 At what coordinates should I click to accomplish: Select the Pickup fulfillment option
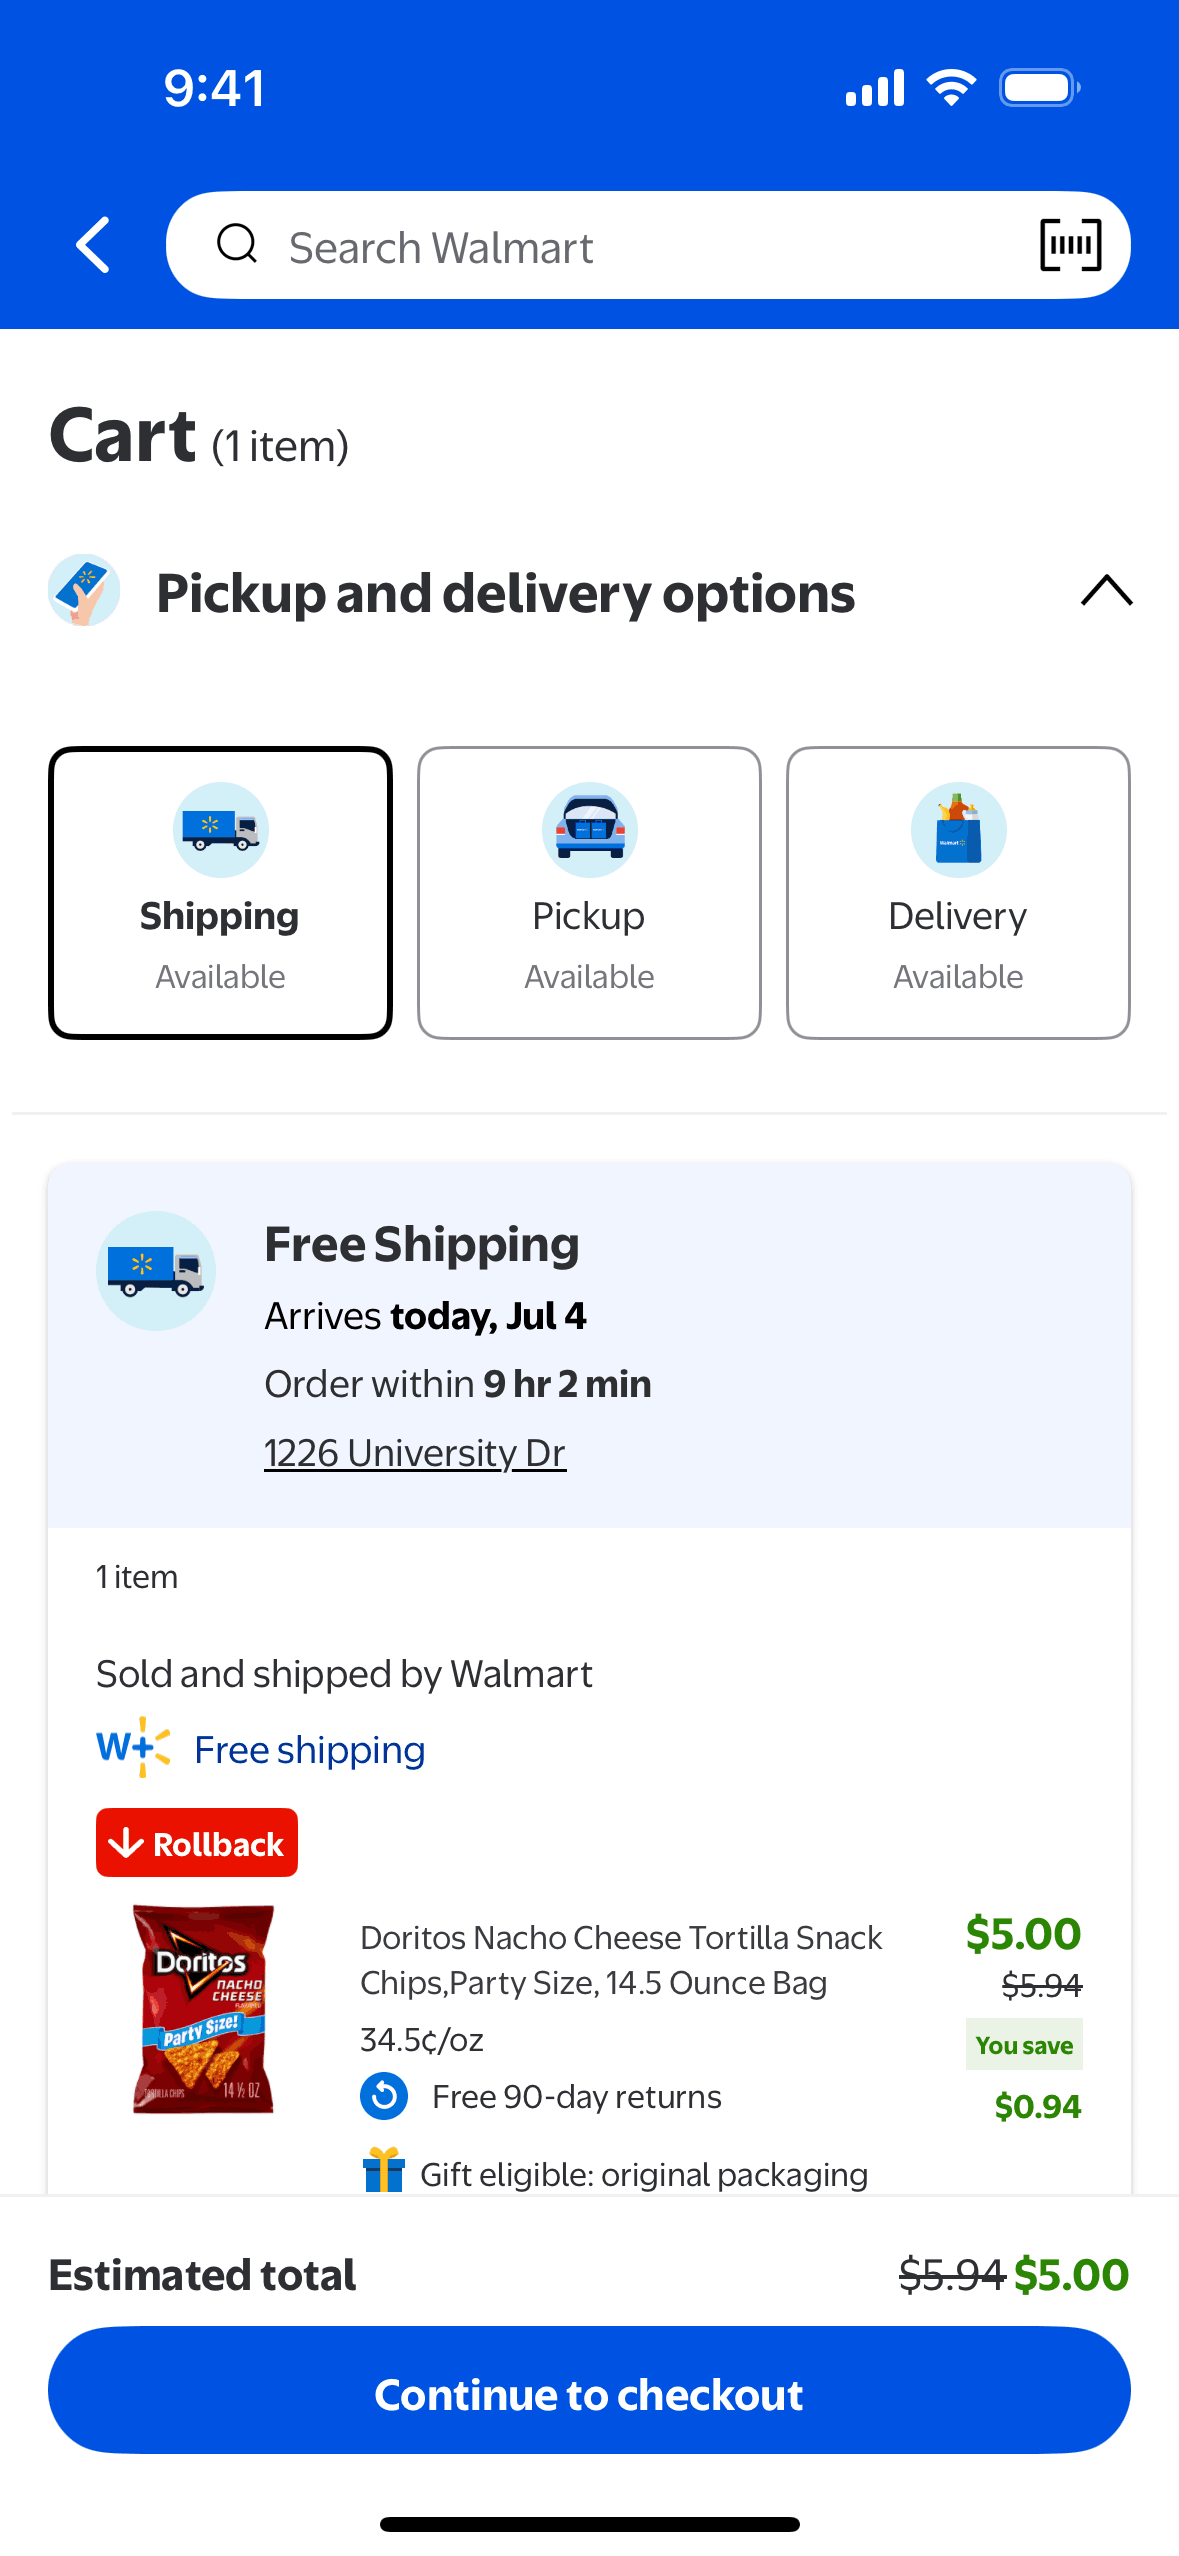pyautogui.click(x=589, y=892)
